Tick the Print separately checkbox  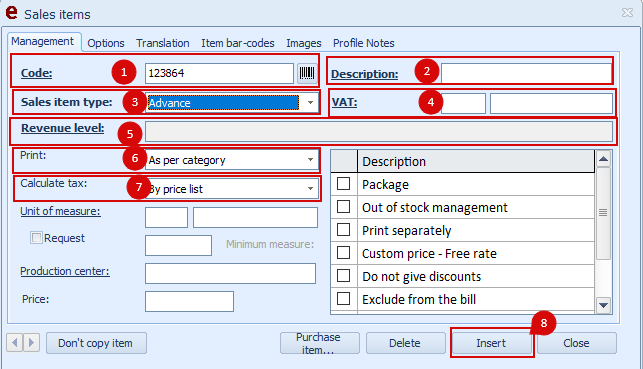coord(343,230)
